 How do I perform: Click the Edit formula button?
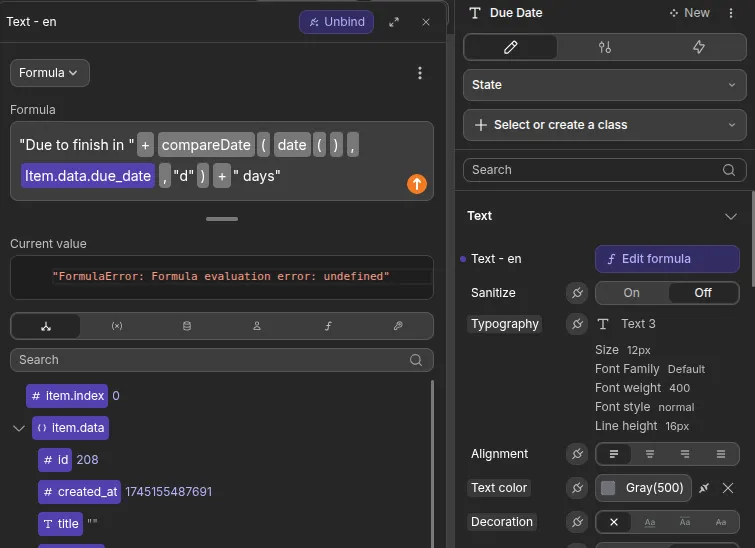point(667,259)
